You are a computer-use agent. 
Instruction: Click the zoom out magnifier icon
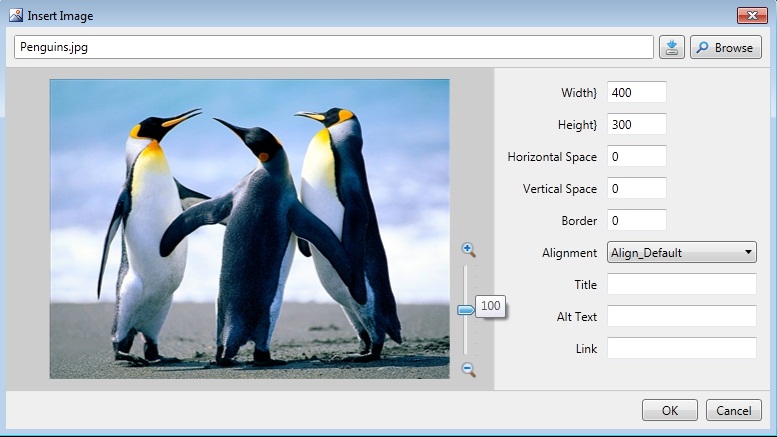[x=467, y=370]
